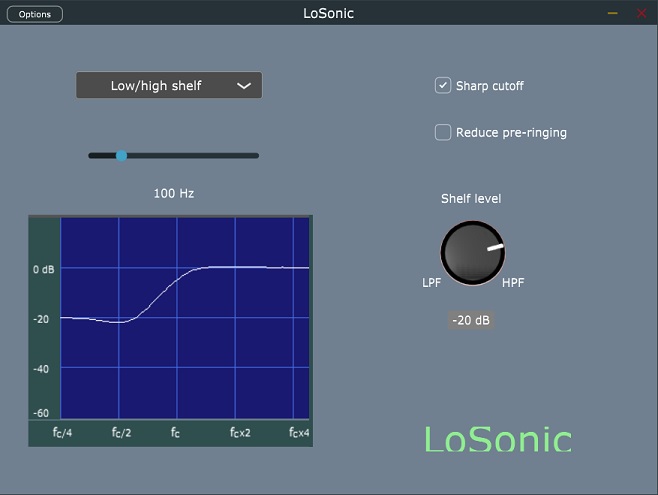Click the HPF label beside the knob
This screenshot has width=658, height=495.
[513, 283]
